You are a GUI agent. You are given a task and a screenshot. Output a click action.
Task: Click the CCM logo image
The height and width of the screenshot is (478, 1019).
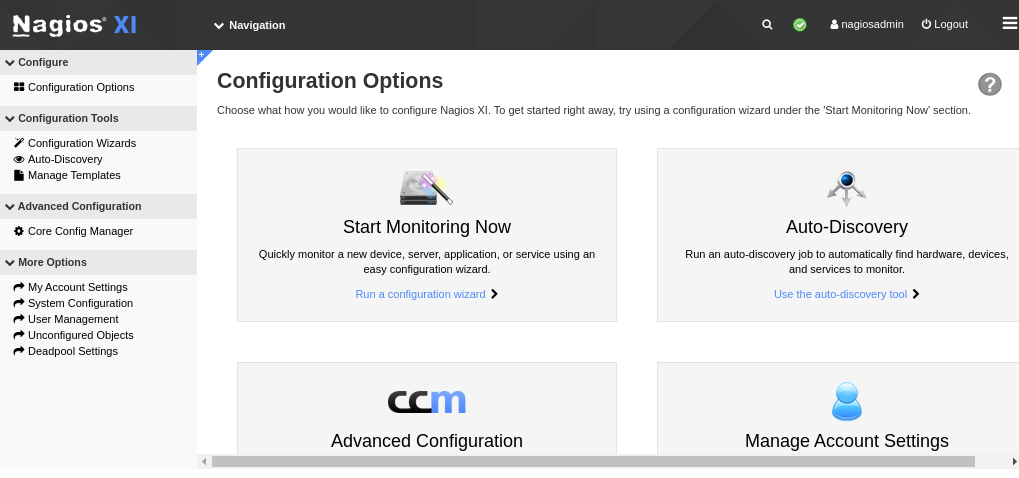(426, 402)
